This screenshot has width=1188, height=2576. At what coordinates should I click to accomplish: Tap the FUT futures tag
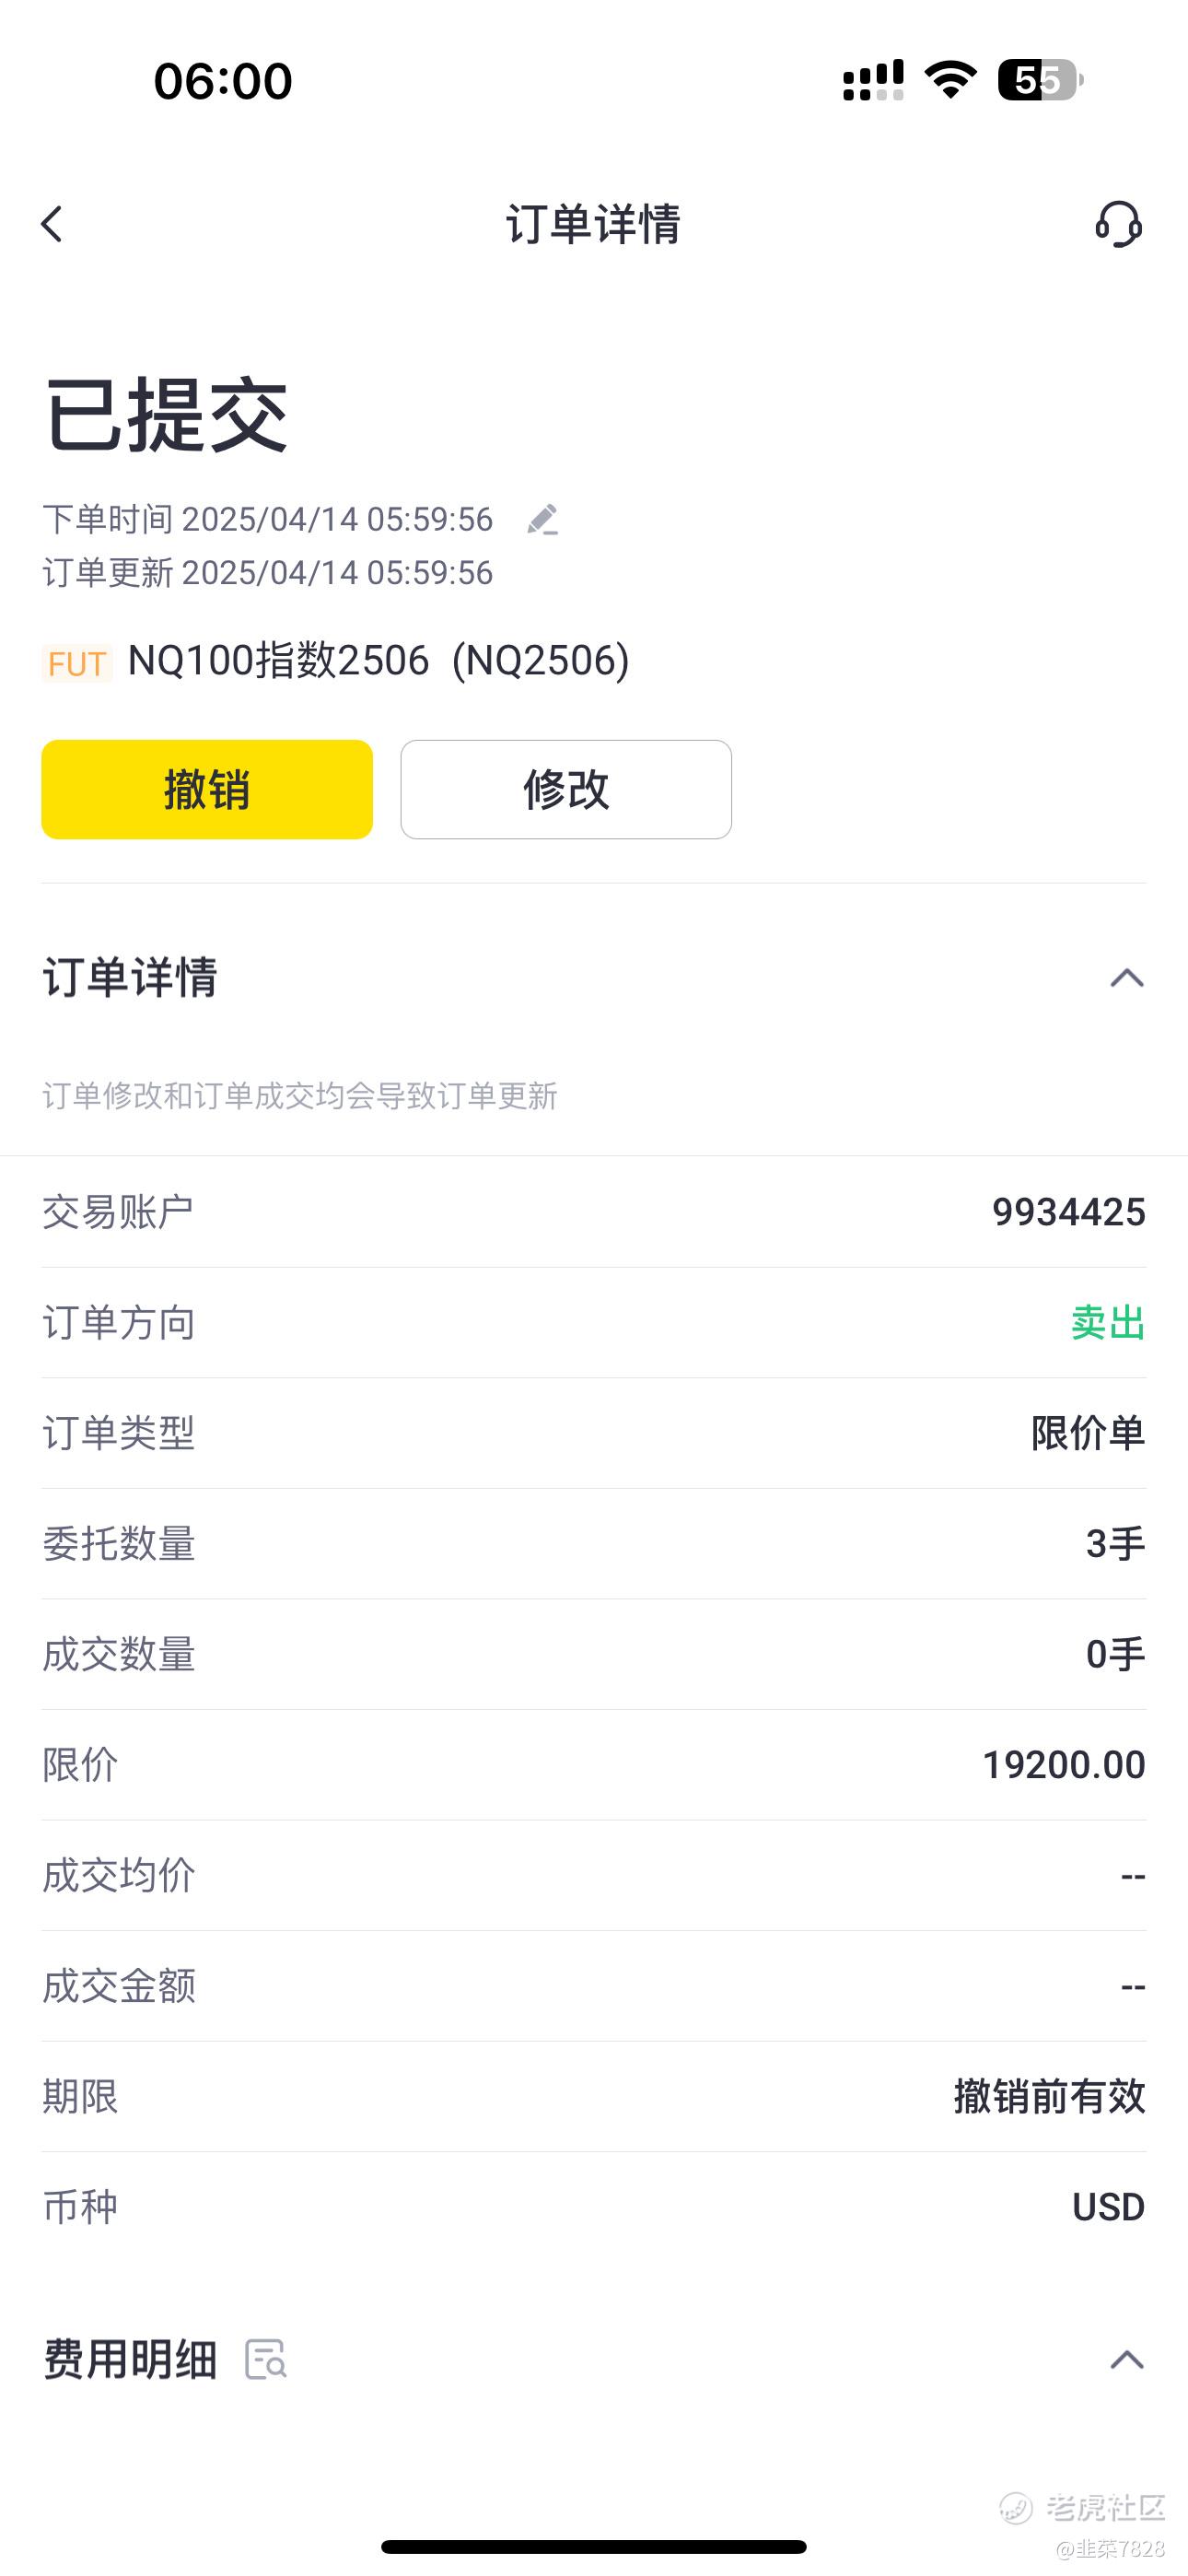(77, 663)
